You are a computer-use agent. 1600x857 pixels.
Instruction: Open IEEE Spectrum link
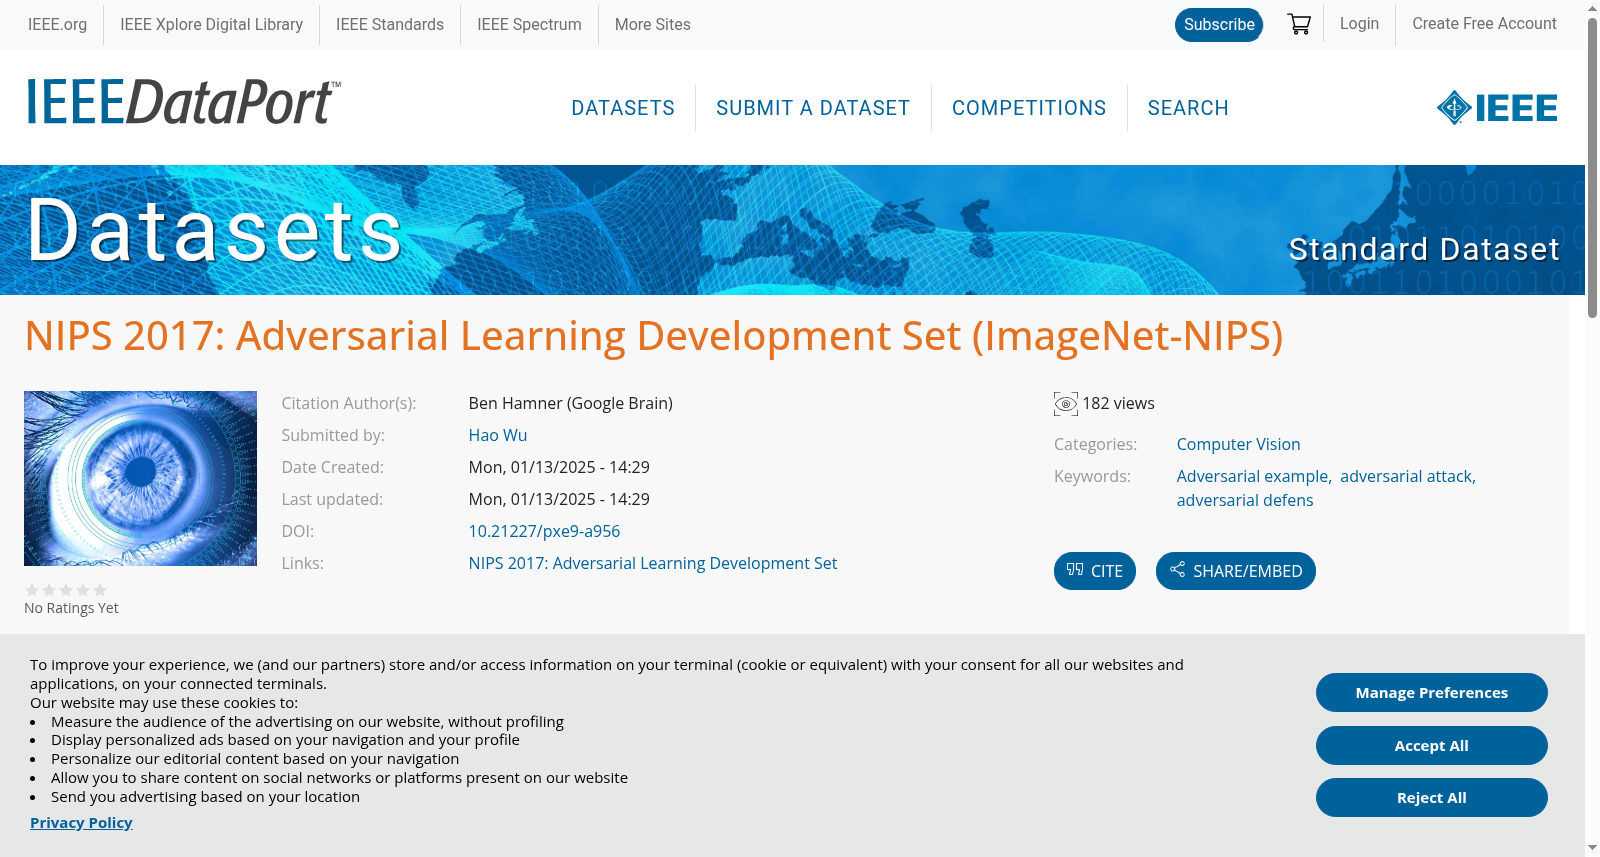point(529,24)
